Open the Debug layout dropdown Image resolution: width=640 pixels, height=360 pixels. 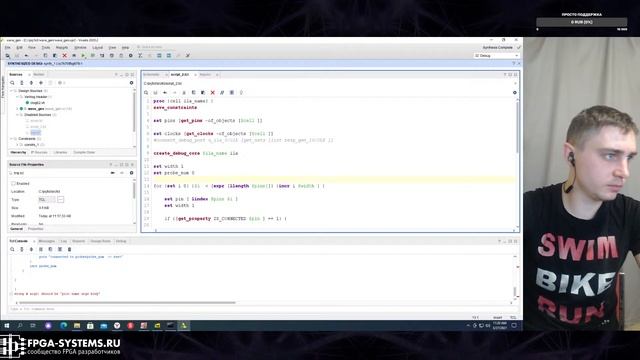coord(497,56)
